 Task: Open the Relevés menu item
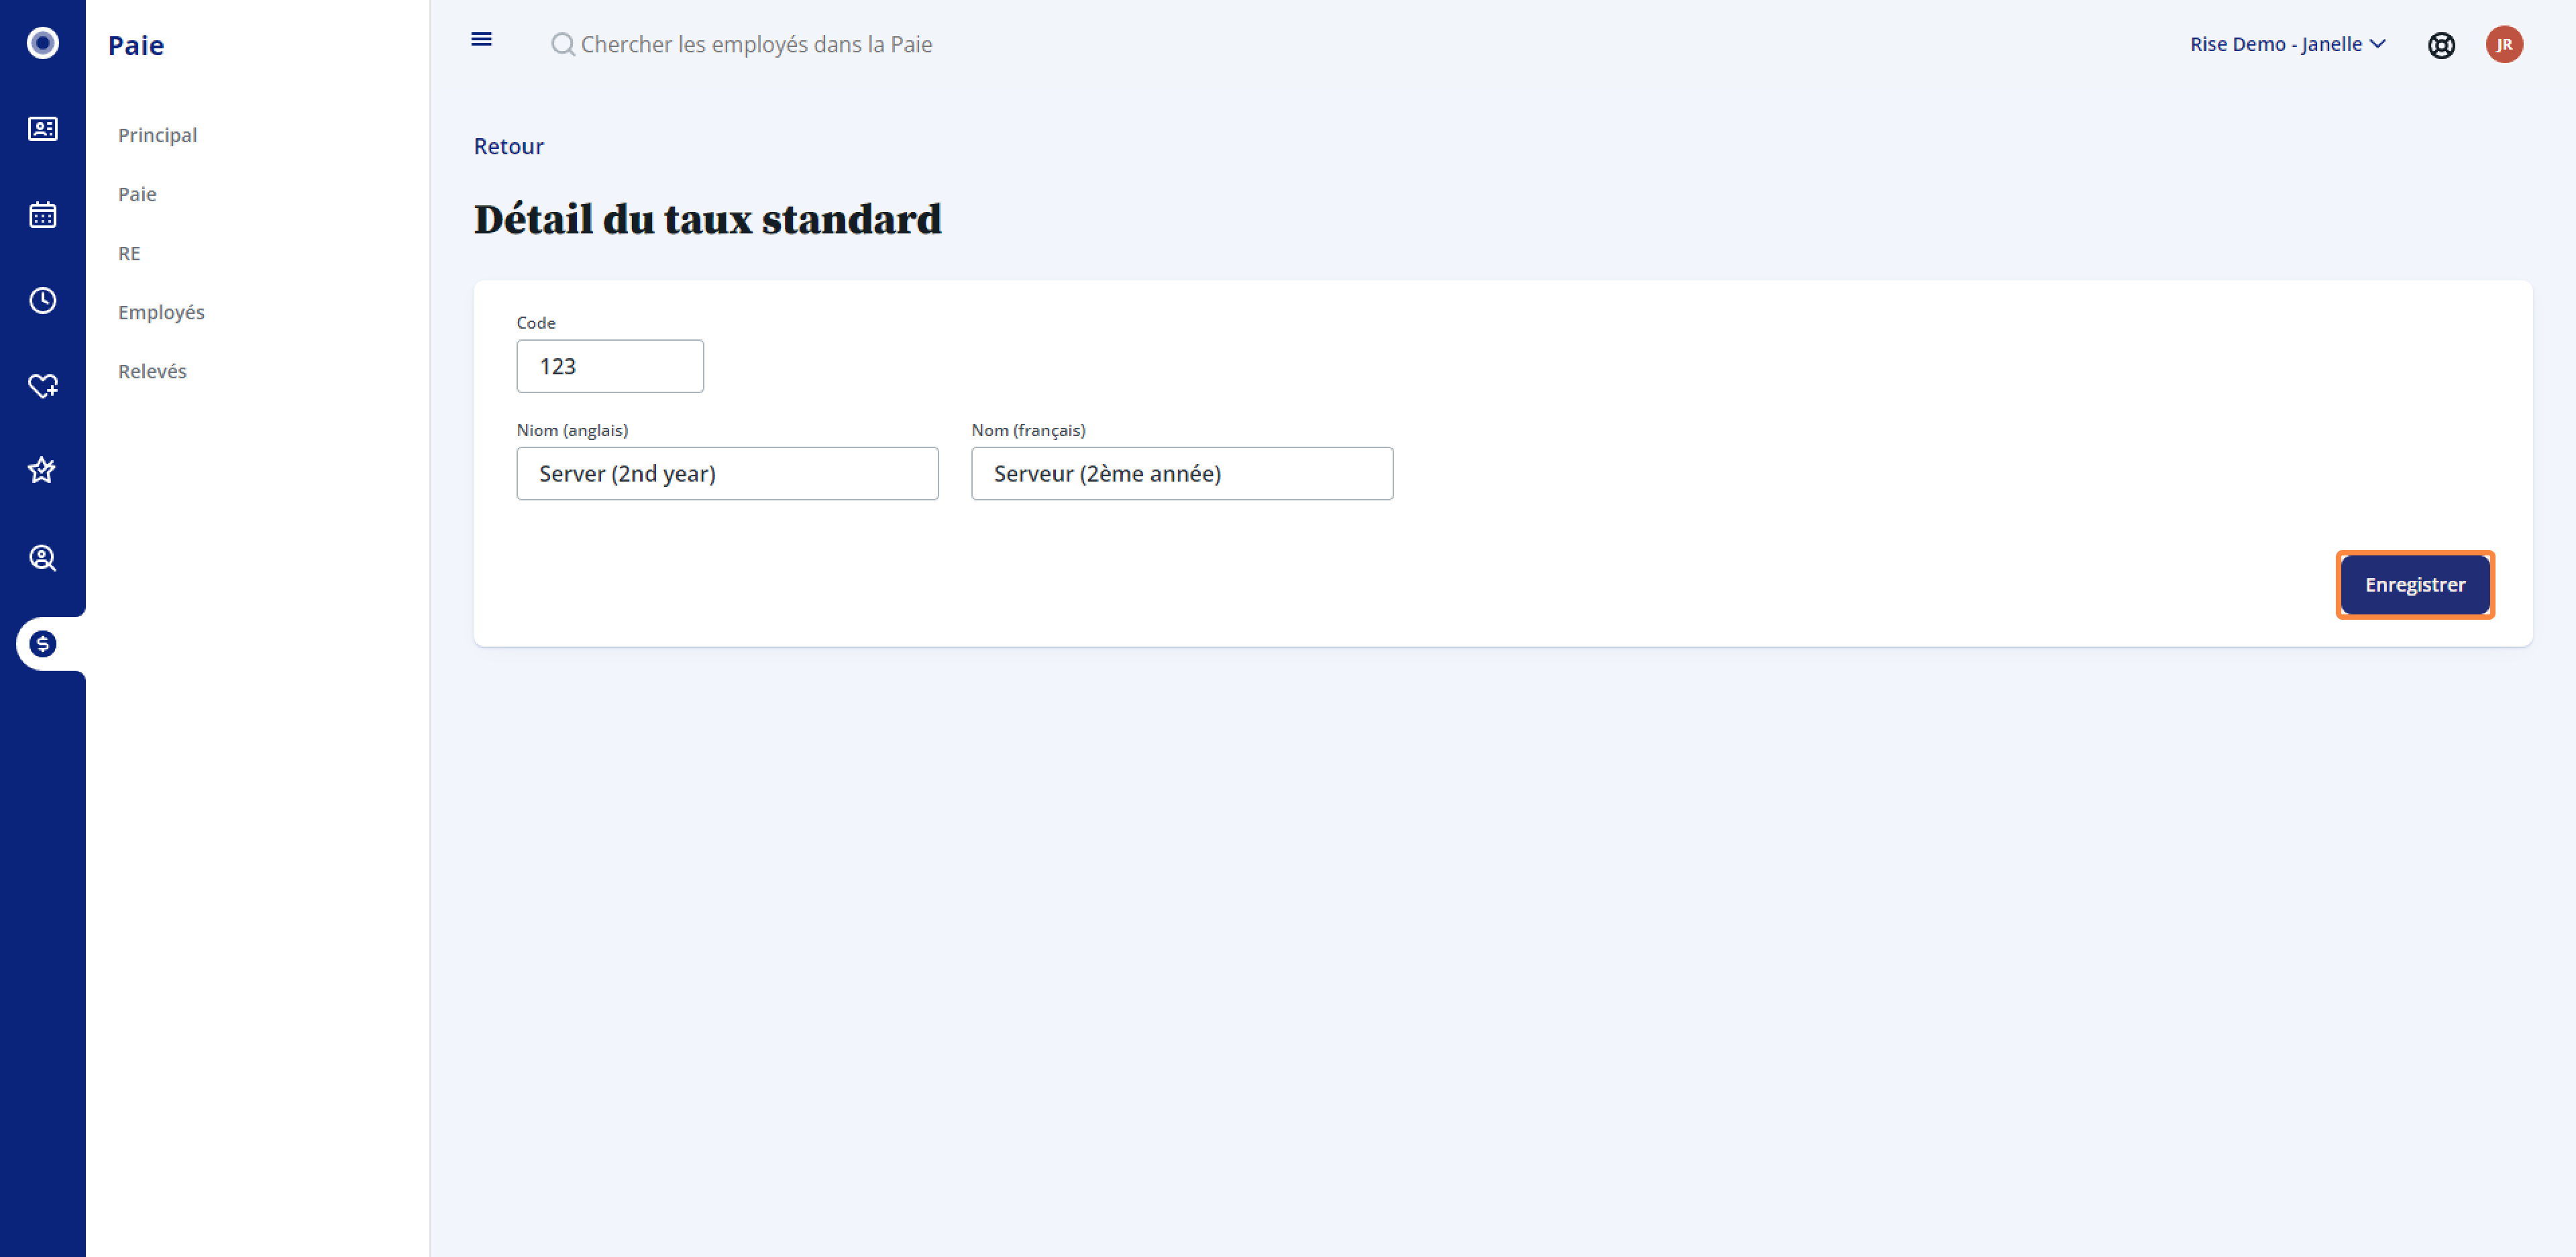[x=152, y=371]
